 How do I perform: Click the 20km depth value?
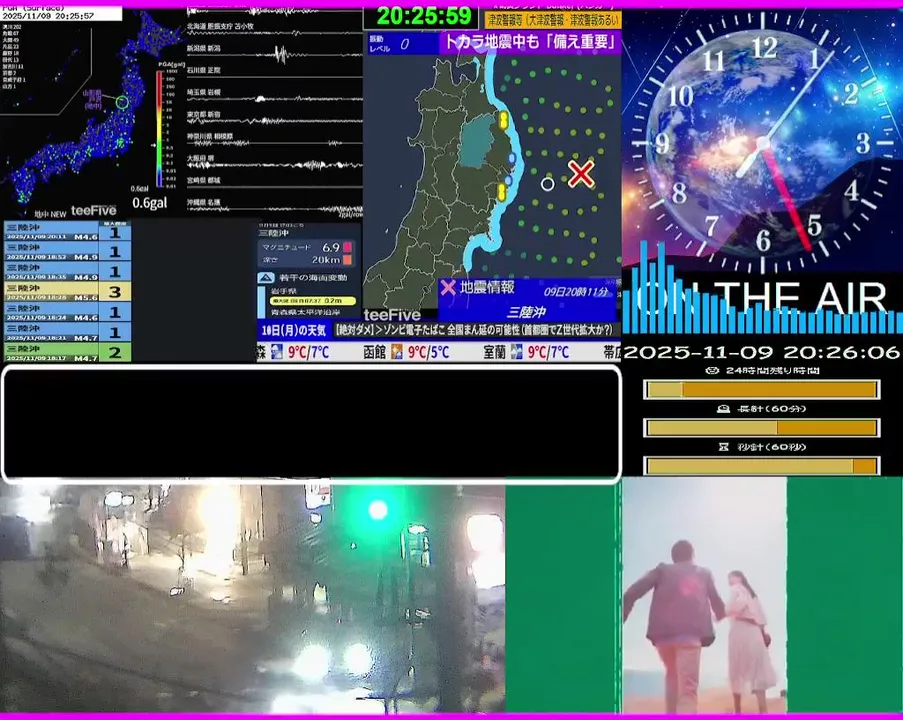pyautogui.click(x=325, y=260)
